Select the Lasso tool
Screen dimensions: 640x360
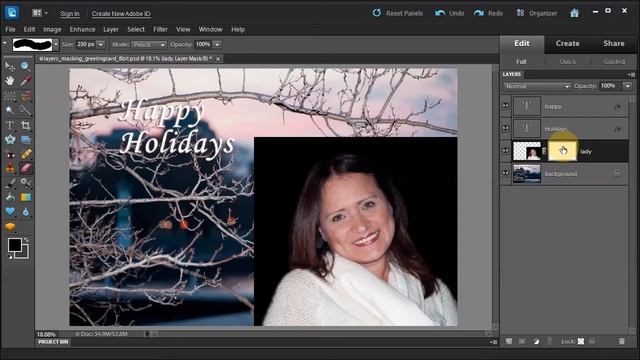(25, 96)
